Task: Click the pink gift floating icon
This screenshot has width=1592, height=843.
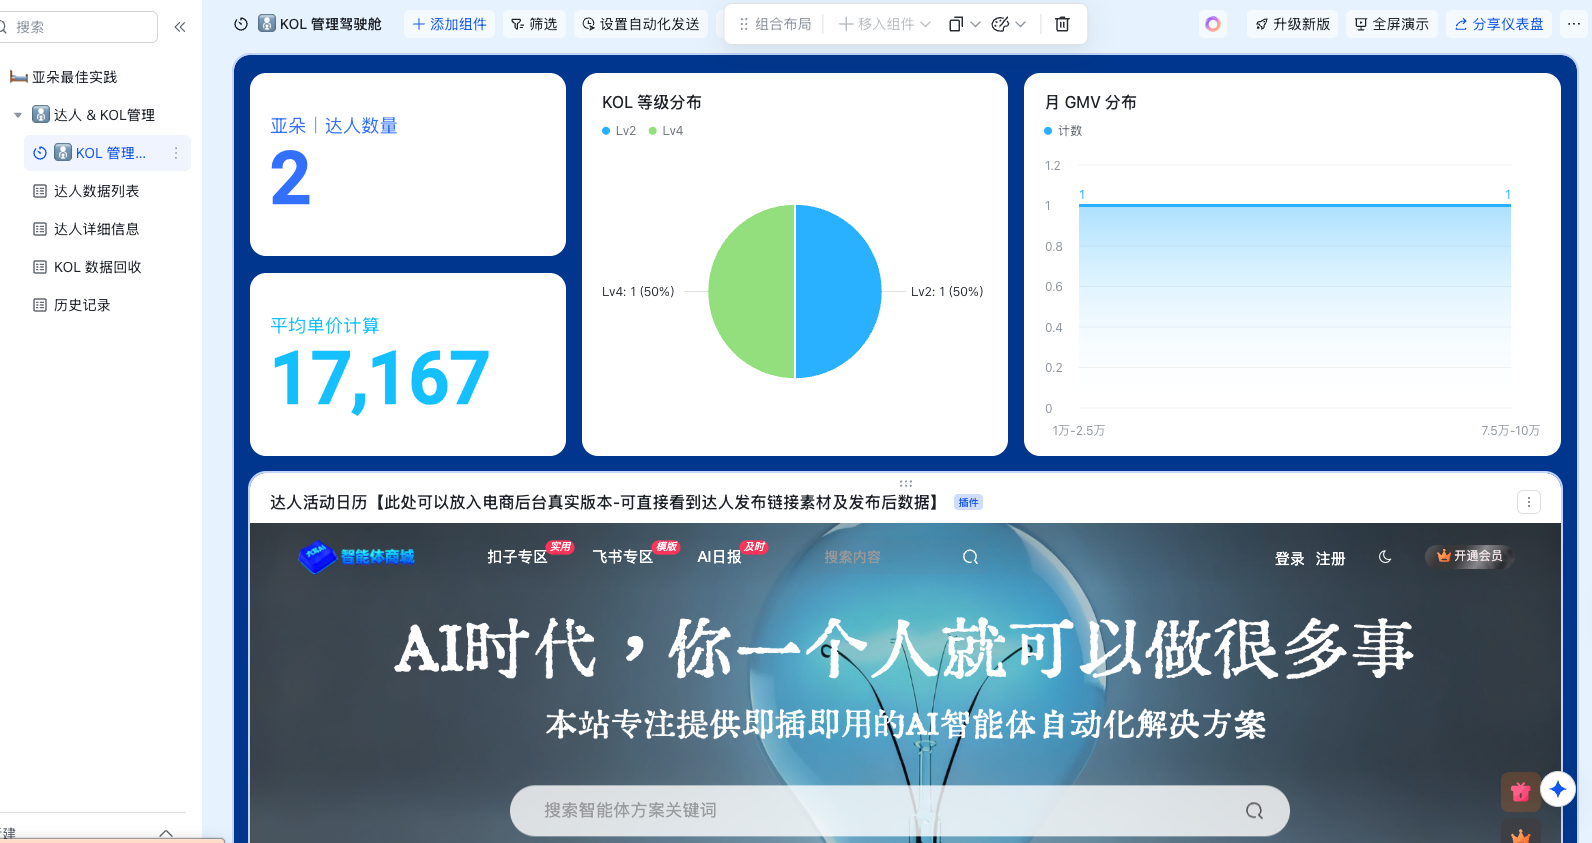Action: tap(1520, 792)
